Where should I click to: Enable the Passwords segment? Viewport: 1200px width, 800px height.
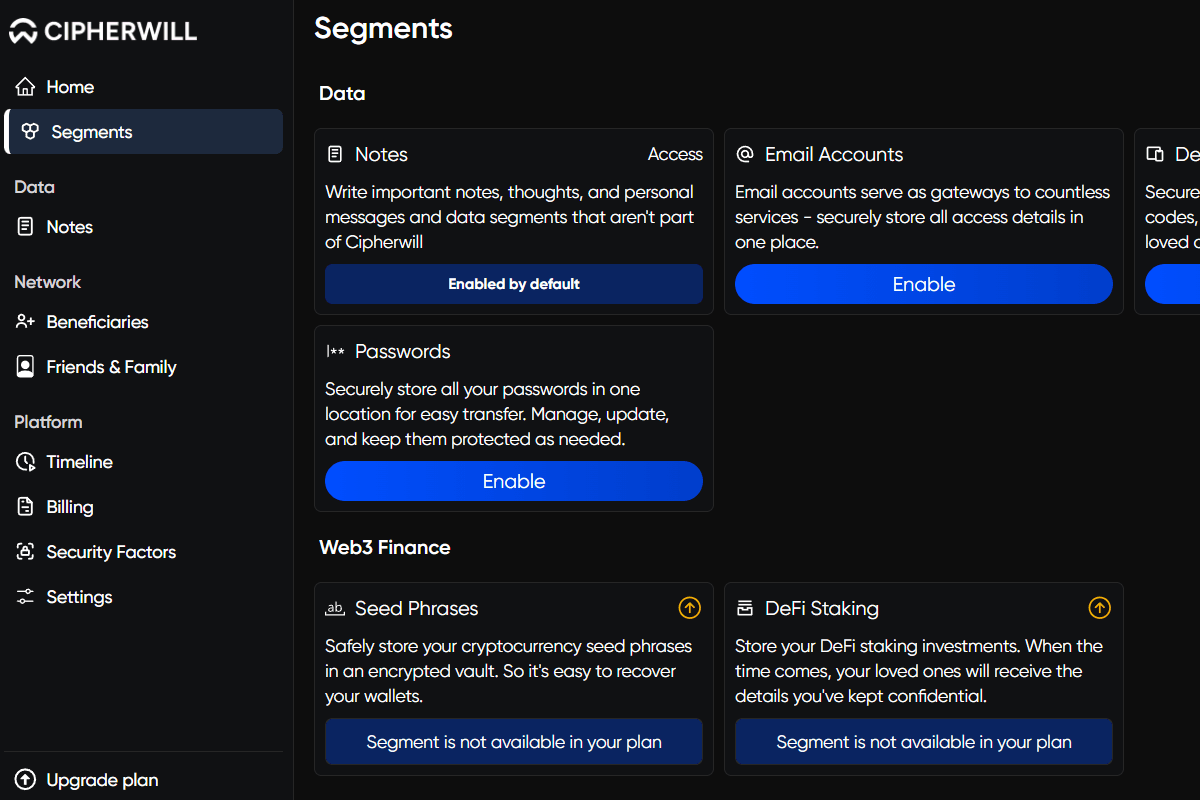pyautogui.click(x=514, y=481)
